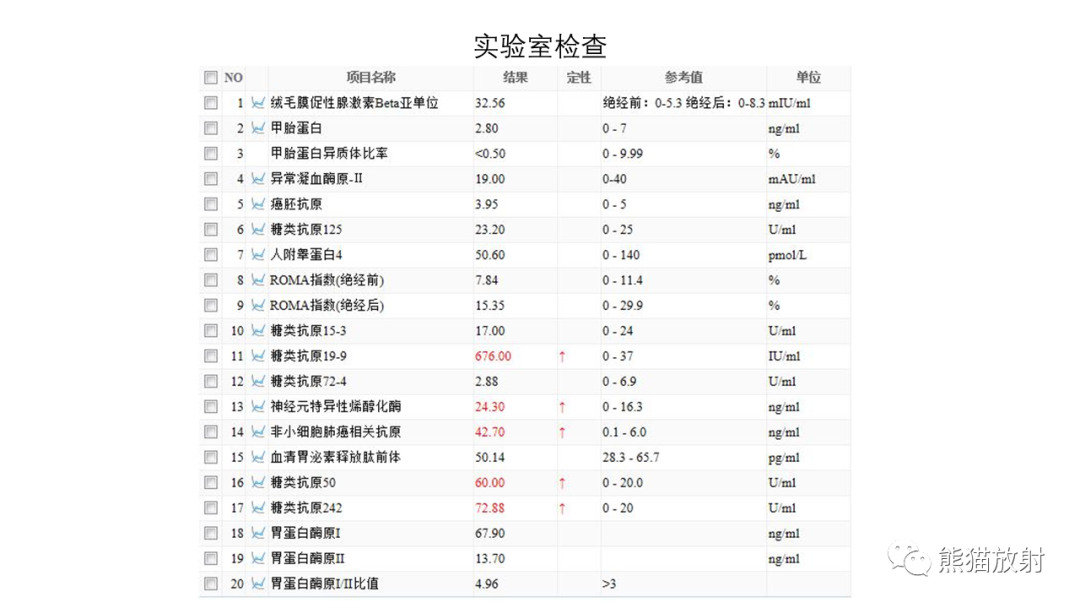Click the NO column header
This screenshot has width=1080, height=608.
click(x=233, y=78)
